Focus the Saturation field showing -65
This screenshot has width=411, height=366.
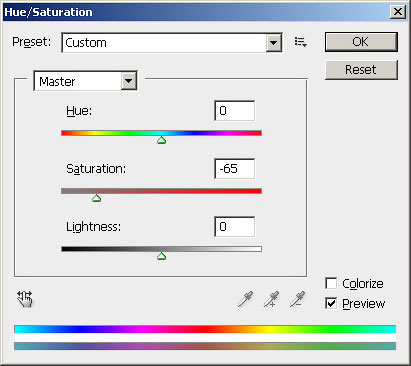tap(235, 169)
